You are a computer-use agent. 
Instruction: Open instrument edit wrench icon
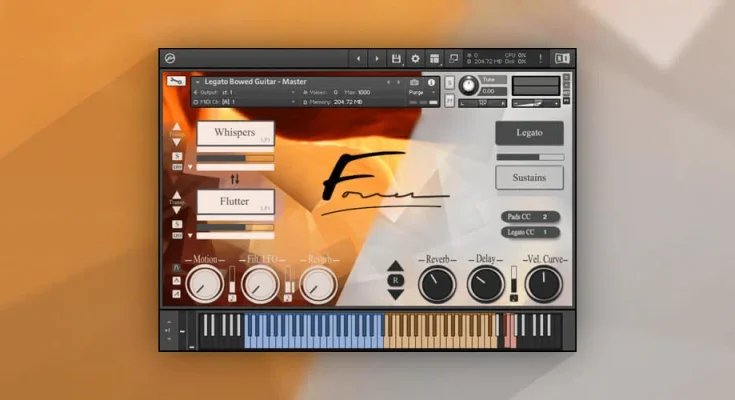click(x=176, y=82)
